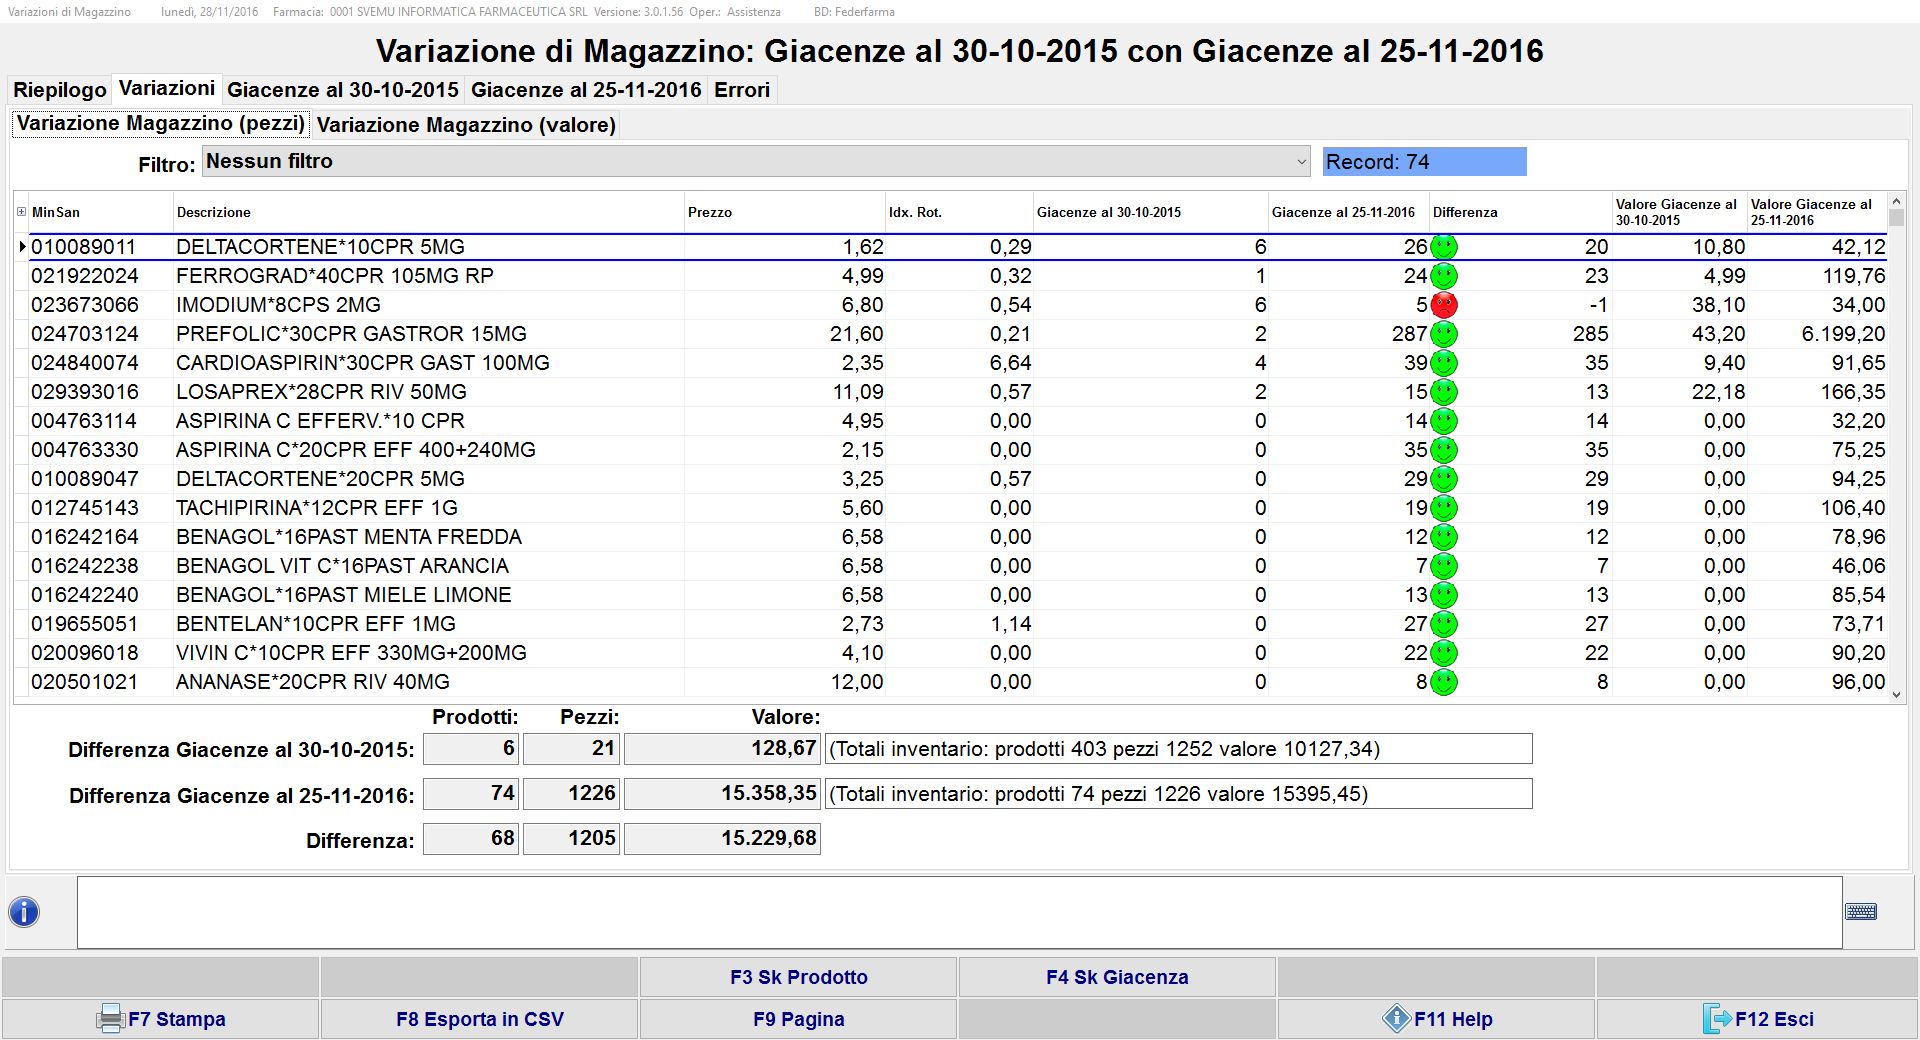The height and width of the screenshot is (1040, 1920).
Task: Click the red sad face on IMODIUM row
Action: 1443,305
